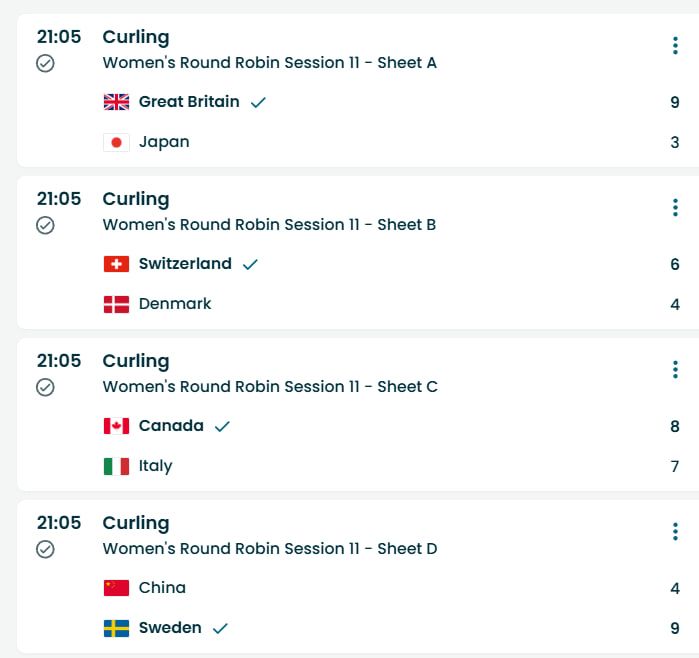The image size is (699, 658).
Task: Click the Canada flag icon
Action: [116, 426]
